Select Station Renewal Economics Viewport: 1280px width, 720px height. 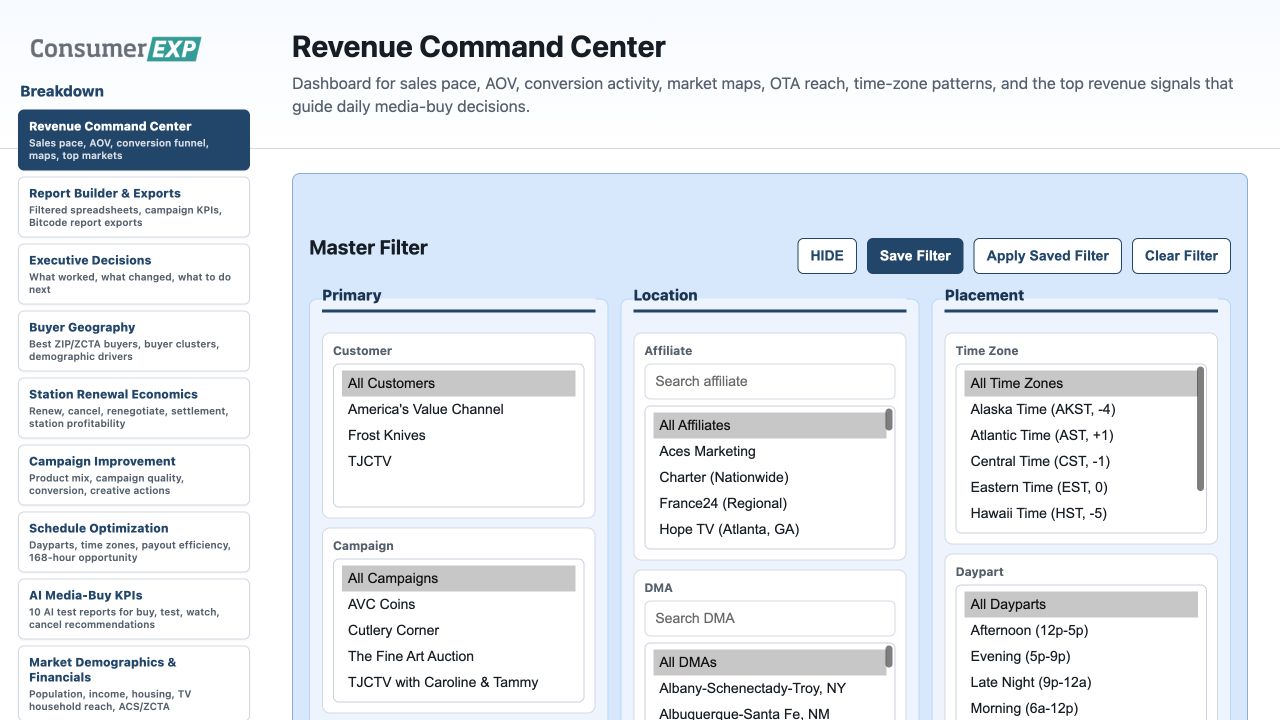tap(134, 408)
